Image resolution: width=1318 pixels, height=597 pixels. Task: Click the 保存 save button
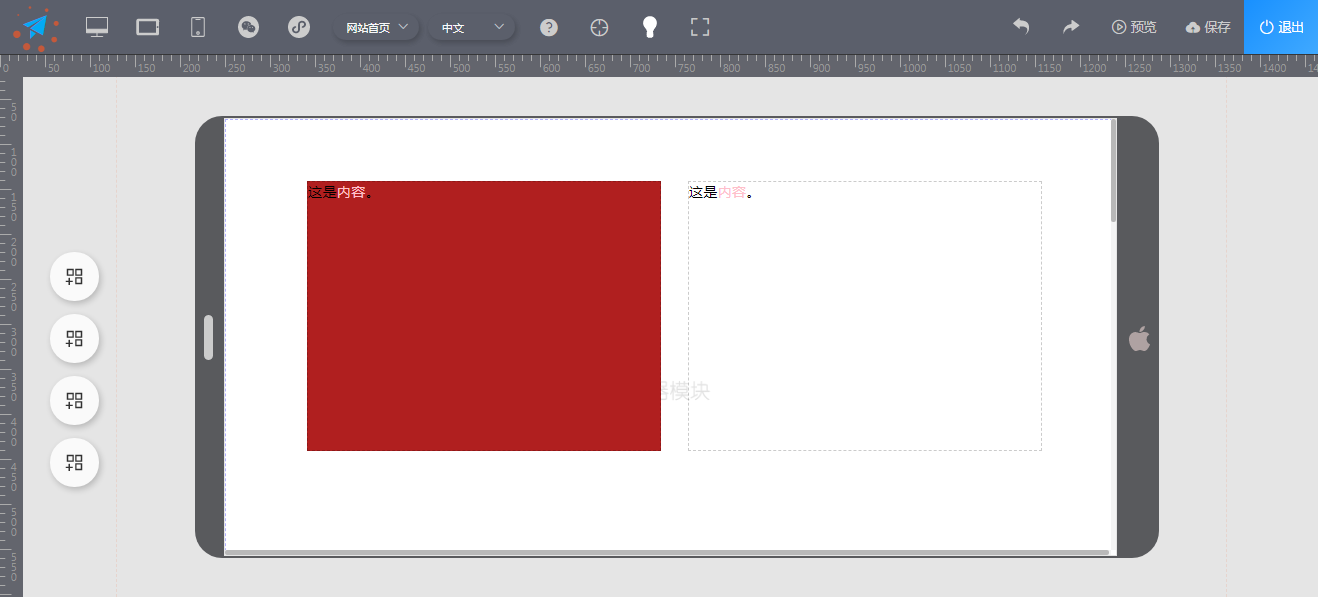point(1208,27)
